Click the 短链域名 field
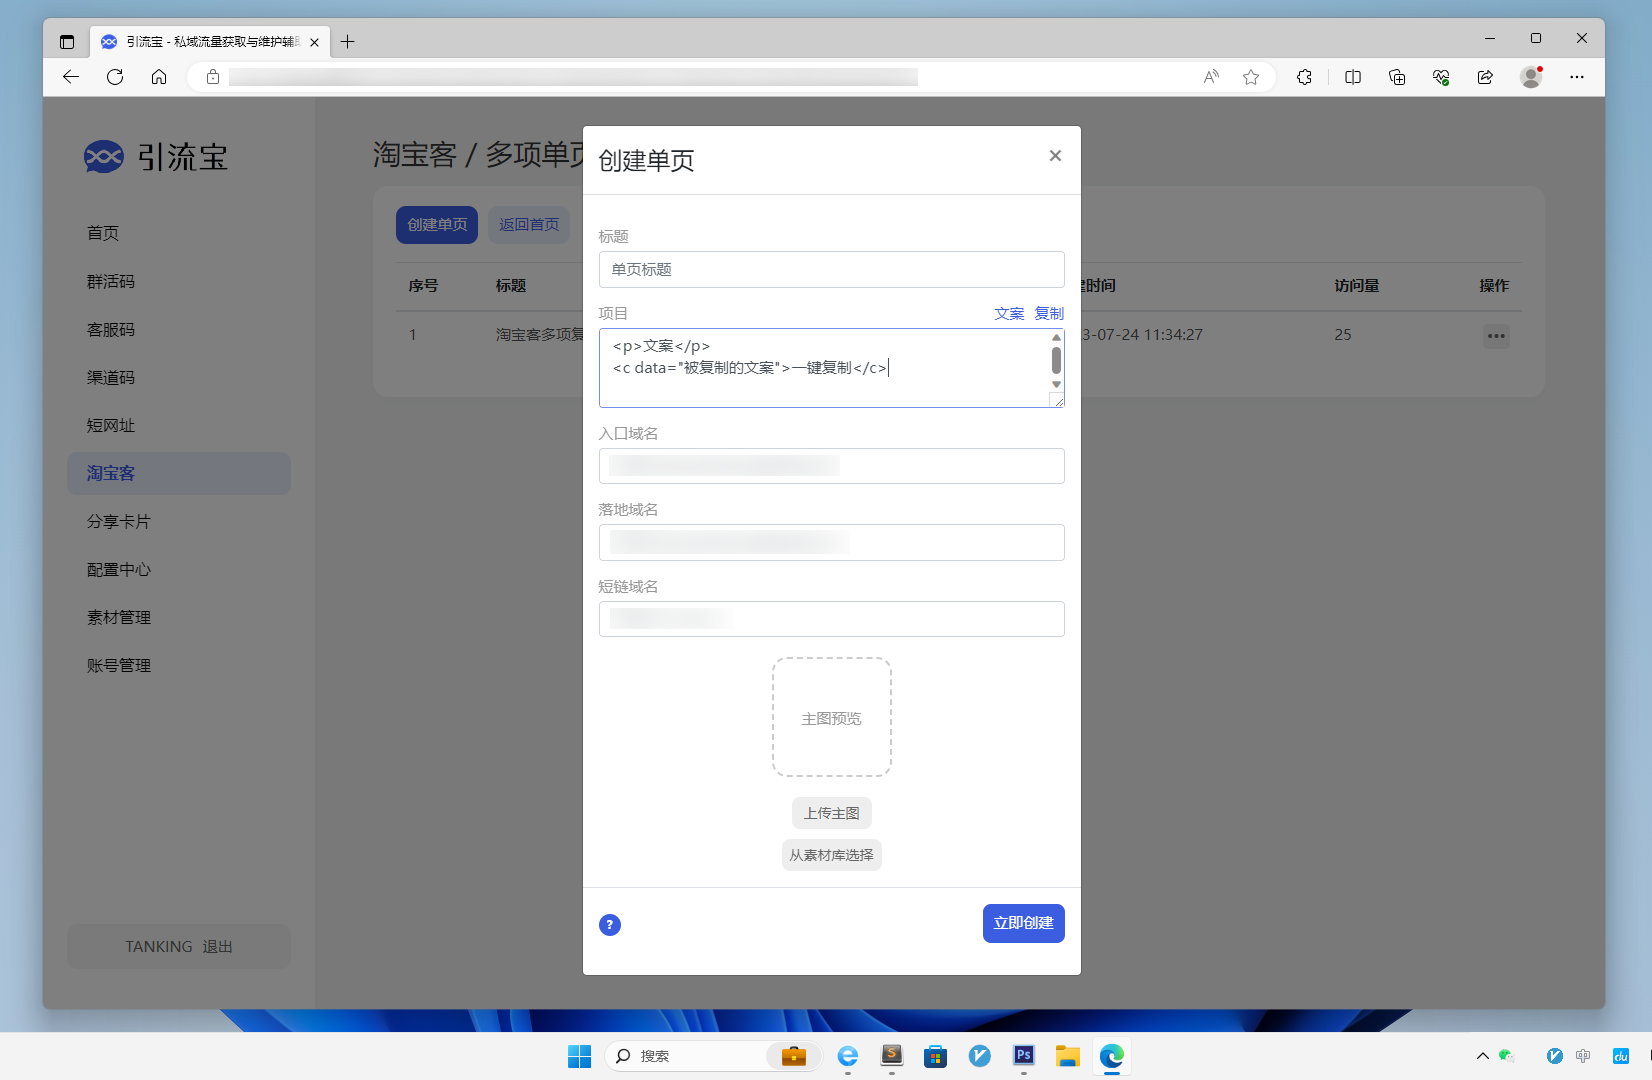Image resolution: width=1652 pixels, height=1080 pixels. click(831, 619)
